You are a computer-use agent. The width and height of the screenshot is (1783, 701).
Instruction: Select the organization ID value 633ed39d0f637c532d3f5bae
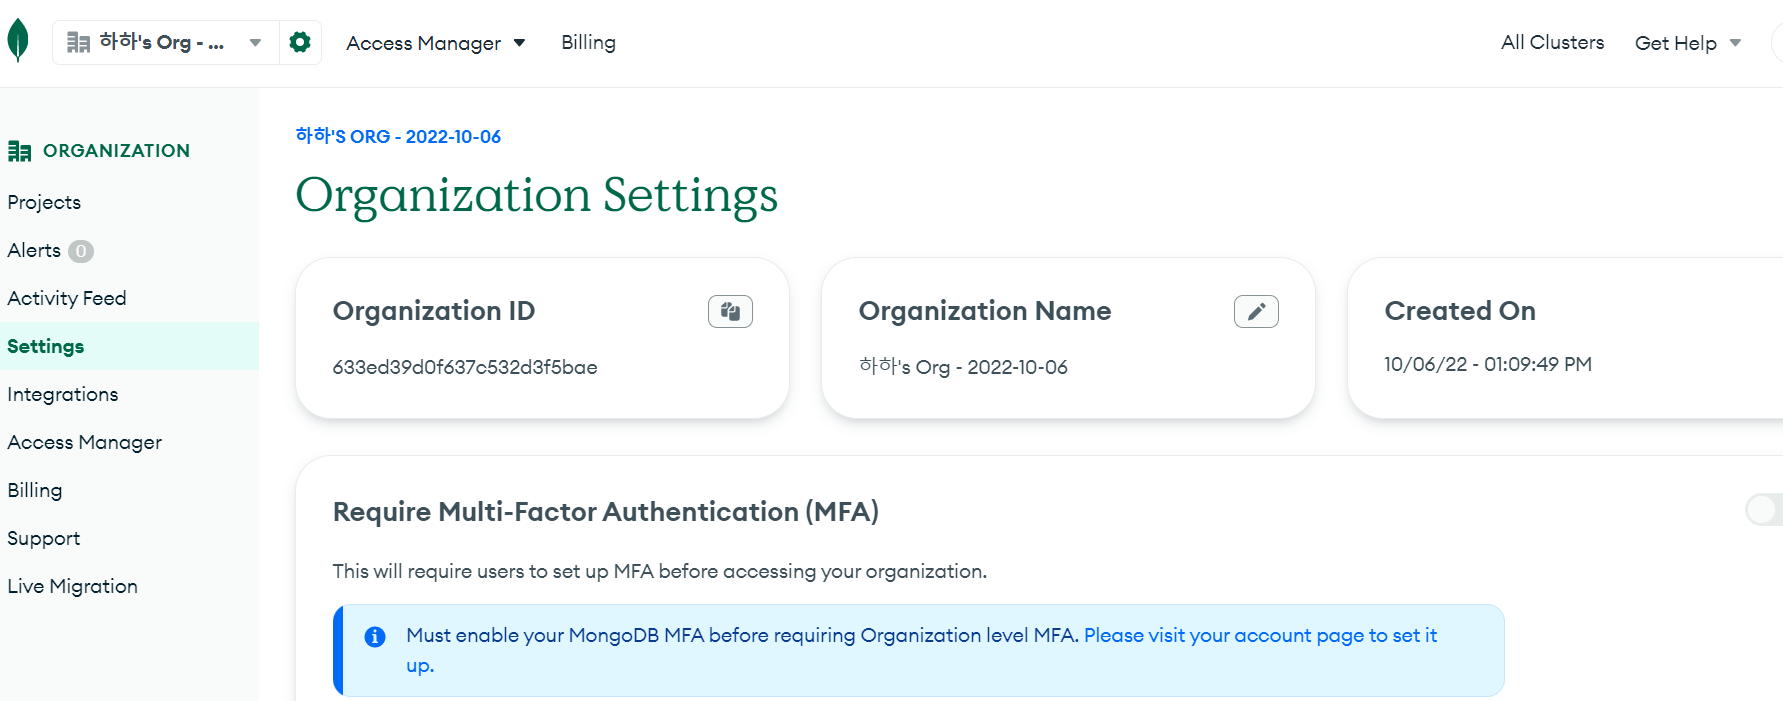click(465, 367)
